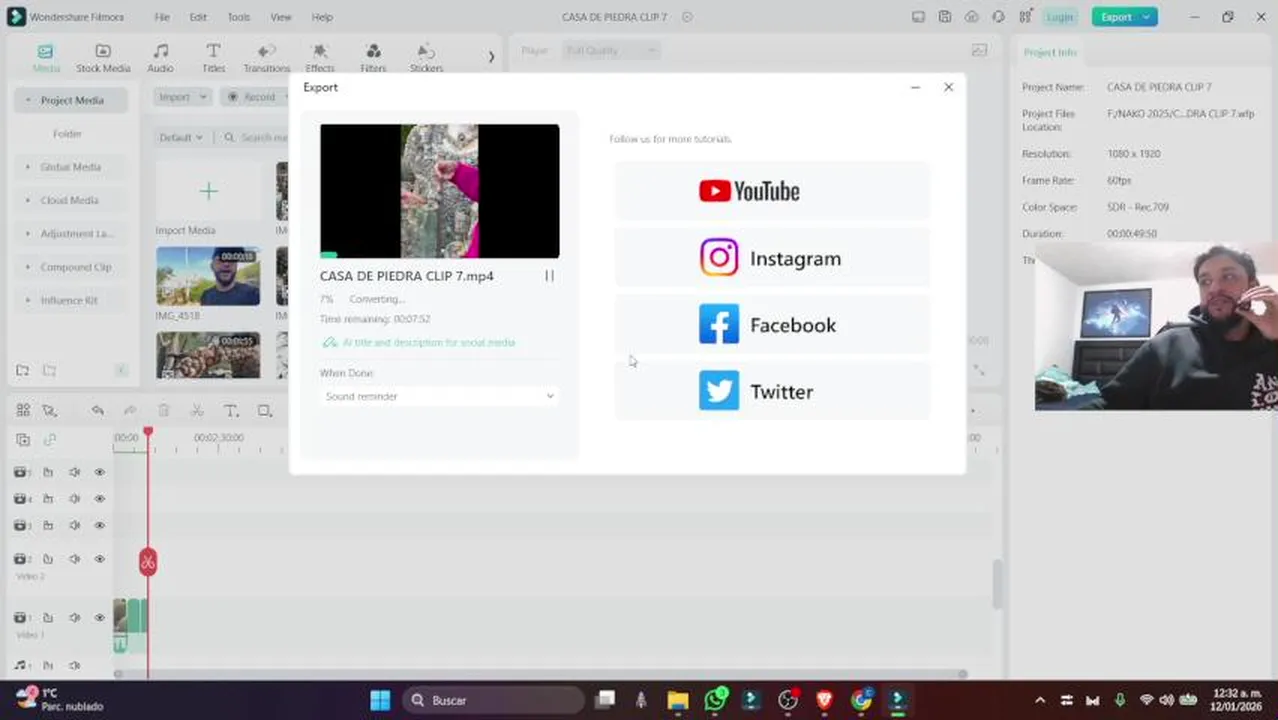1278x720 pixels.
Task: Click the Split scissors icon in timeline toolbar
Action: click(197, 411)
